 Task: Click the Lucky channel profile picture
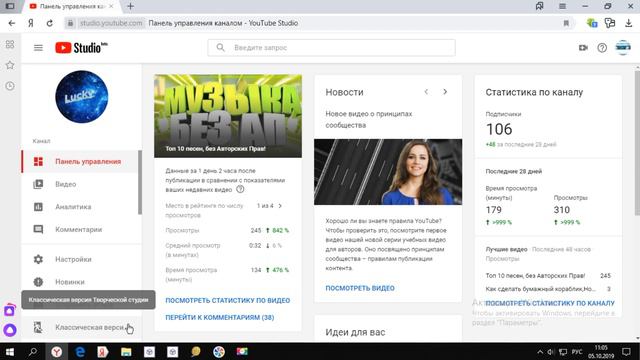click(82, 97)
